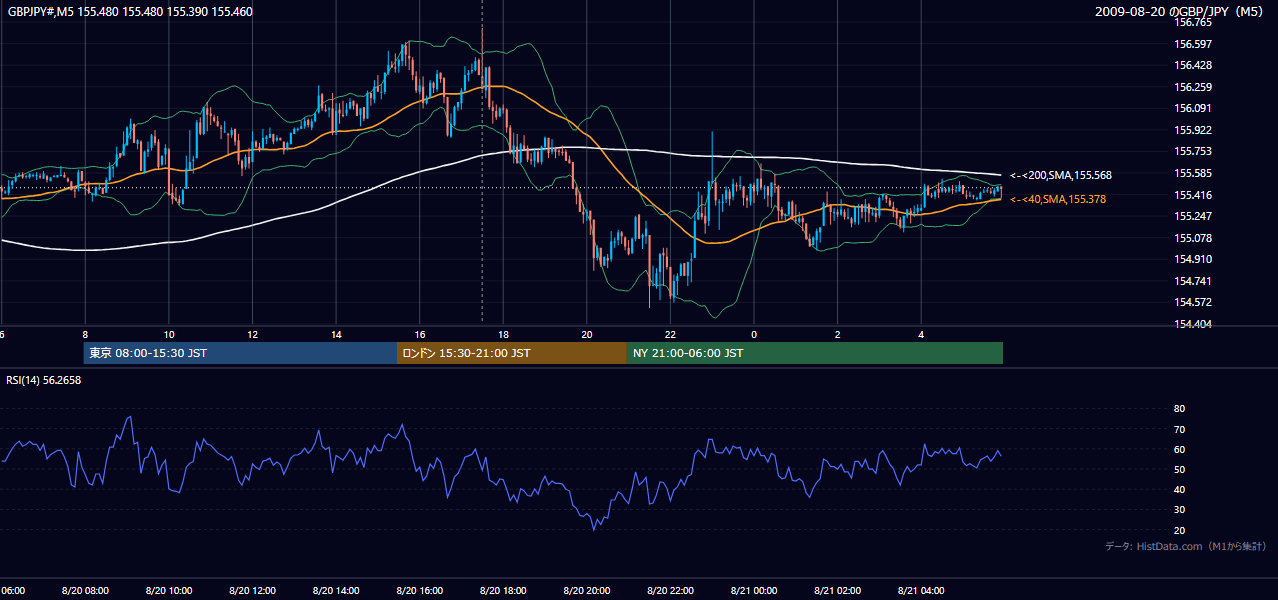The image size is (1278, 600).
Task: Click the <-<40,SMA,155.378 label
Action: pos(1058,199)
